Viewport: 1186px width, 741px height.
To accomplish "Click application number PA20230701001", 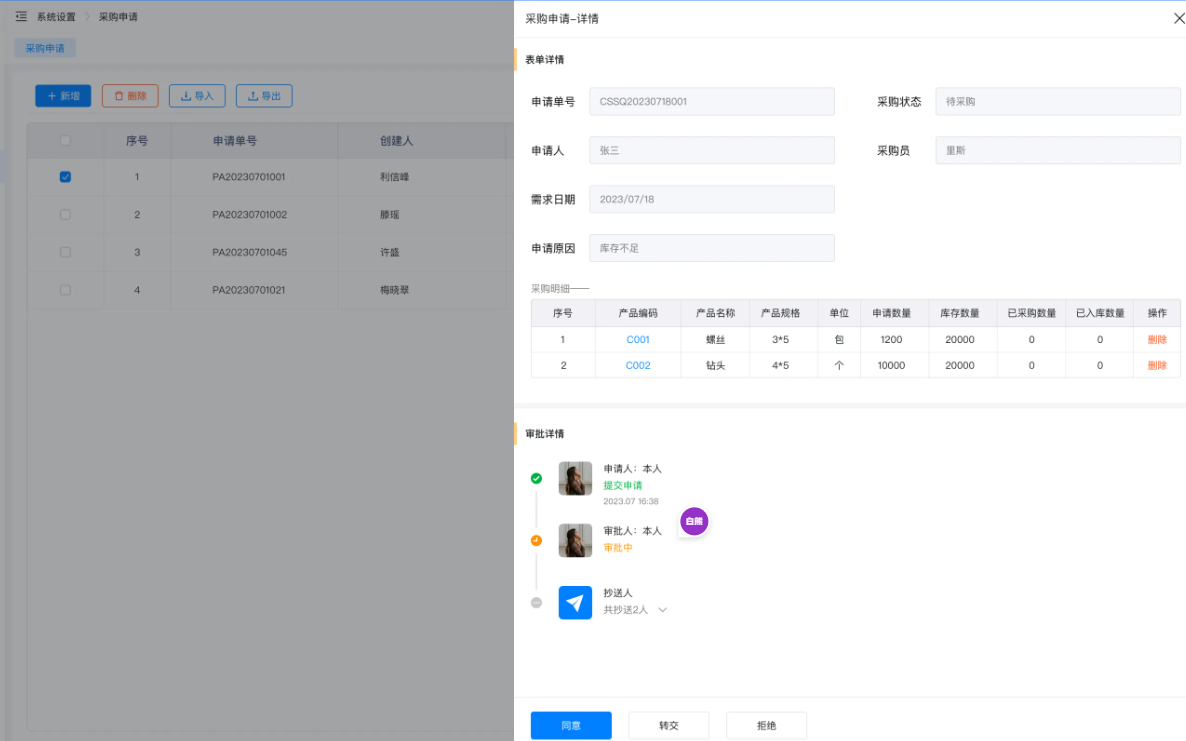I will click(249, 177).
